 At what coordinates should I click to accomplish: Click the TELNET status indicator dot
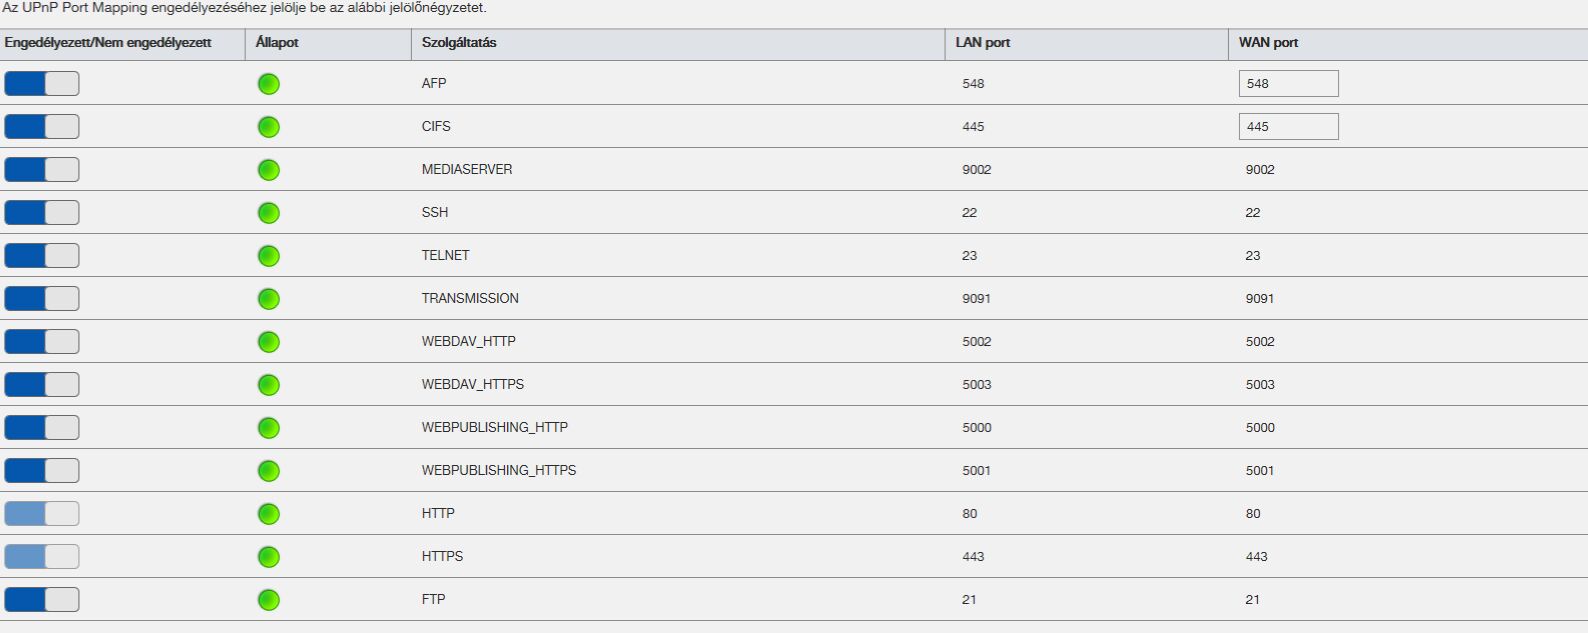[268, 256]
